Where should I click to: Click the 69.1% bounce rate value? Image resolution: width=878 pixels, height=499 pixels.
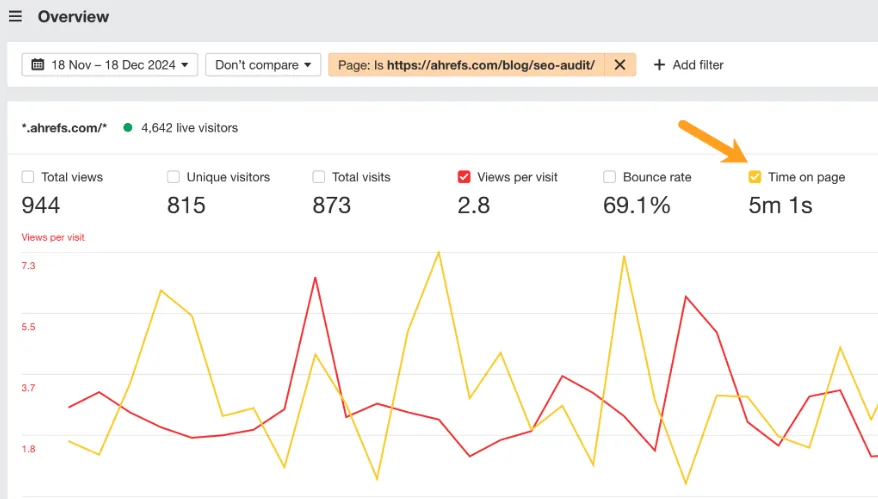click(637, 205)
